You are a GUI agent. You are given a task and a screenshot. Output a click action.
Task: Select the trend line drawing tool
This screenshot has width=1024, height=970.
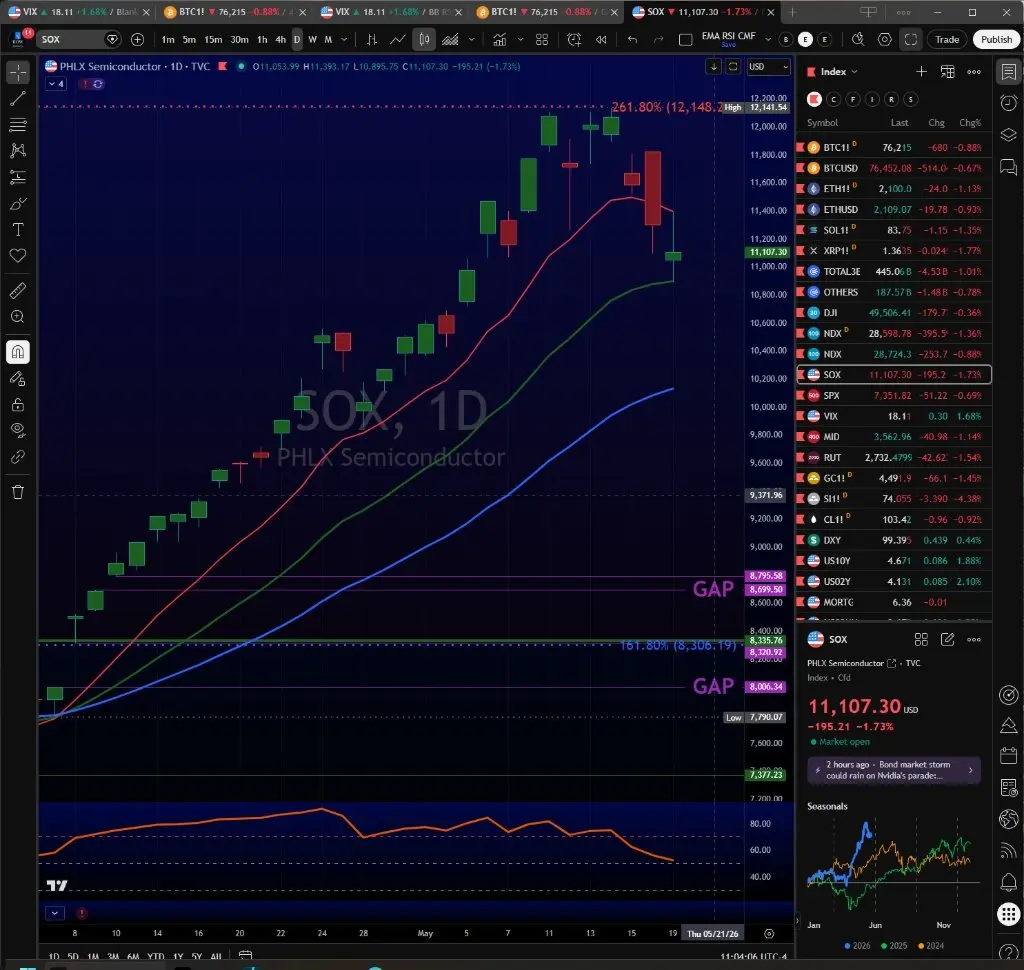tap(18, 98)
